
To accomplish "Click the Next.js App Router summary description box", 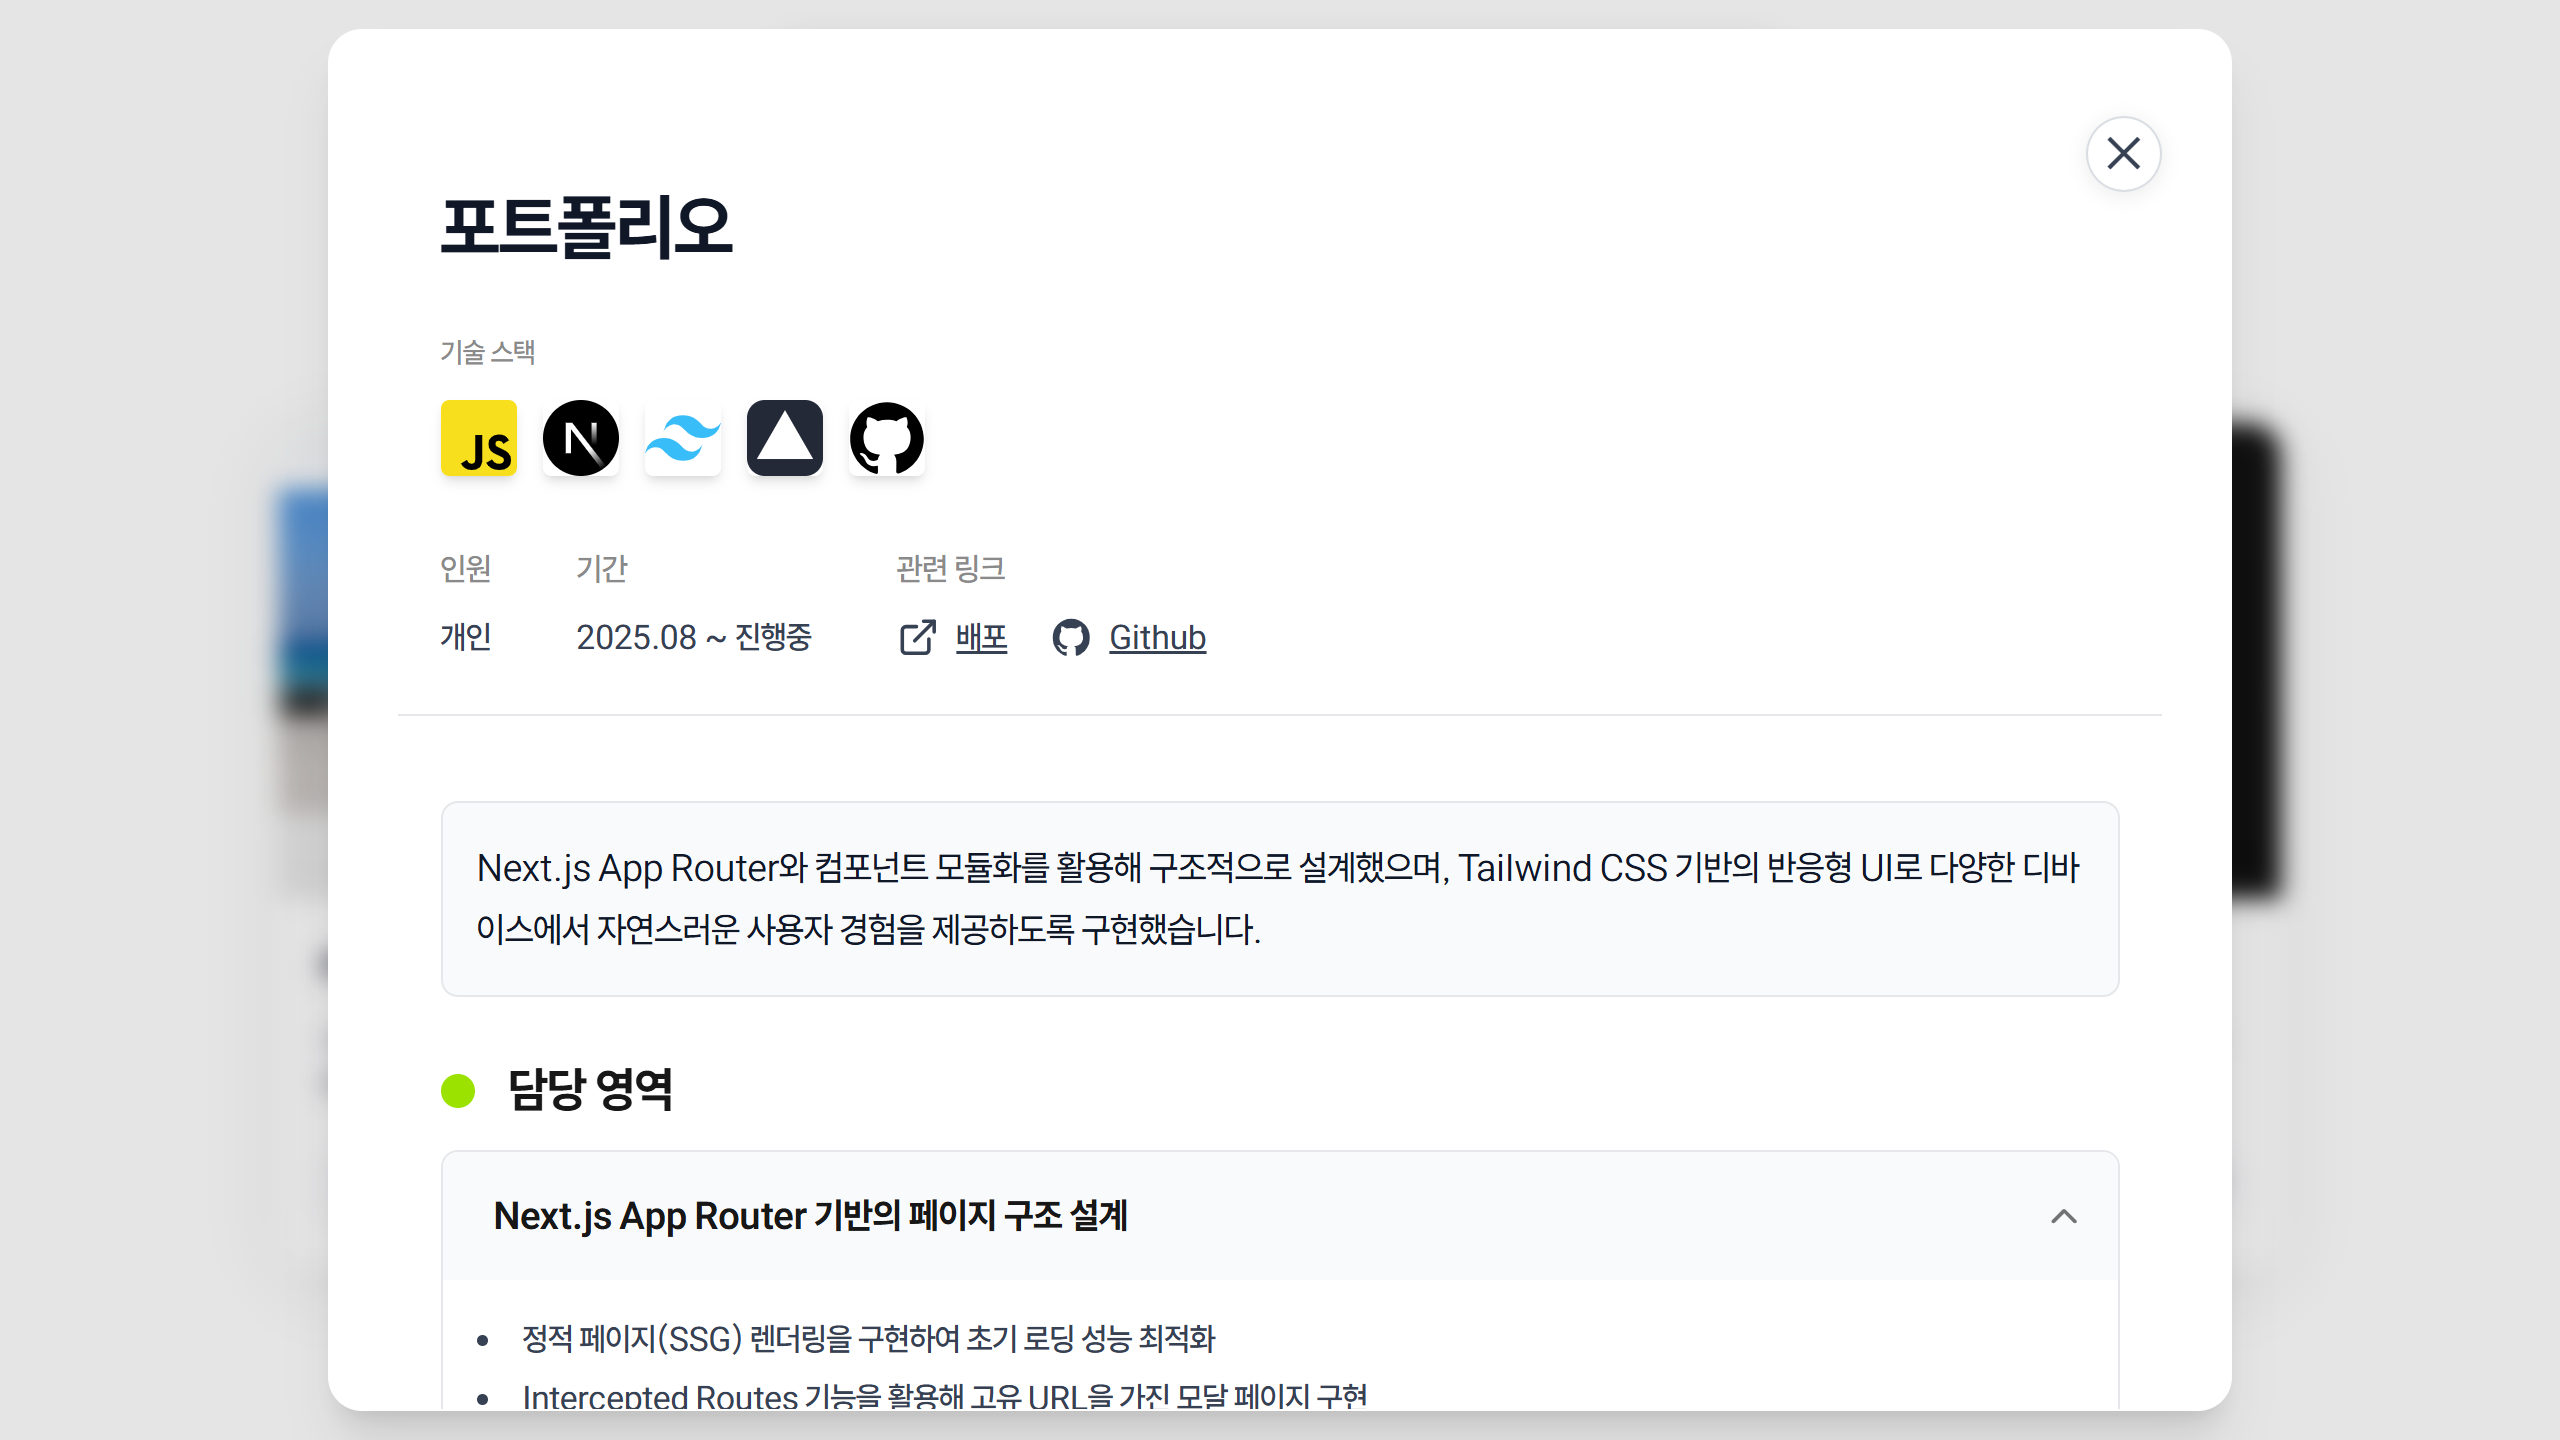I will pos(1279,898).
